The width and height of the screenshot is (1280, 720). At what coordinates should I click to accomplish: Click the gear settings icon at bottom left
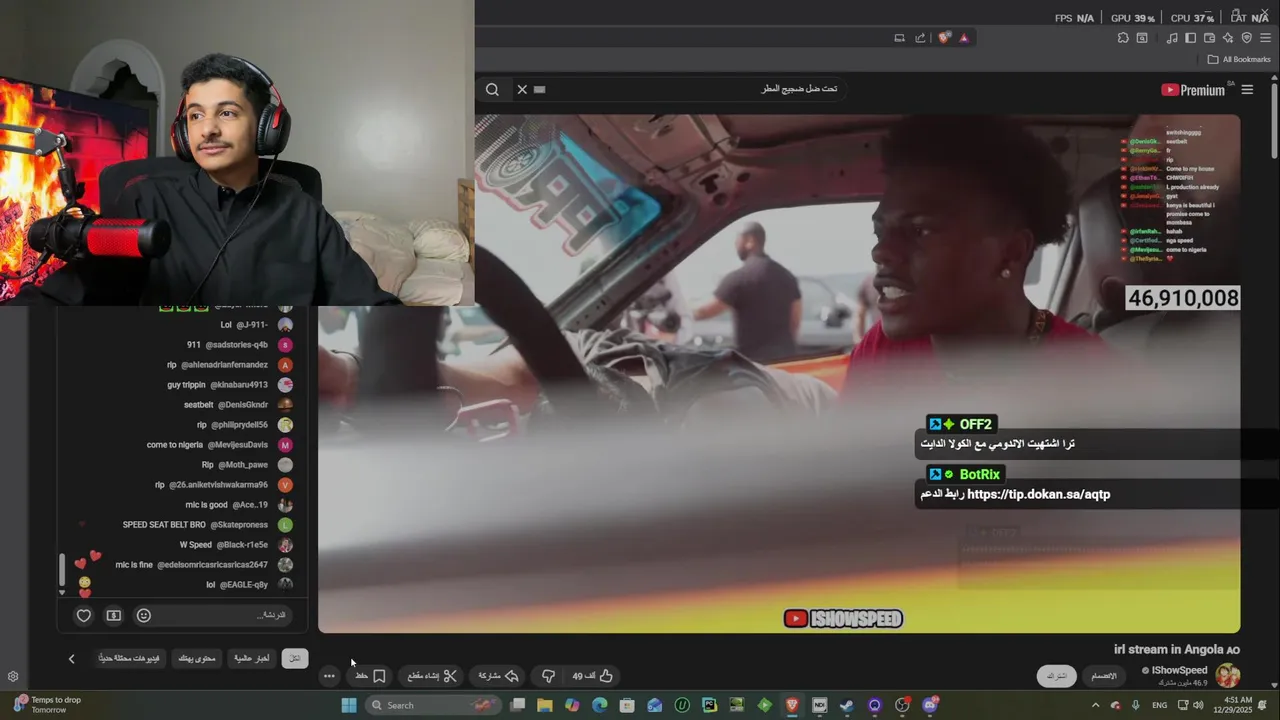coord(13,676)
